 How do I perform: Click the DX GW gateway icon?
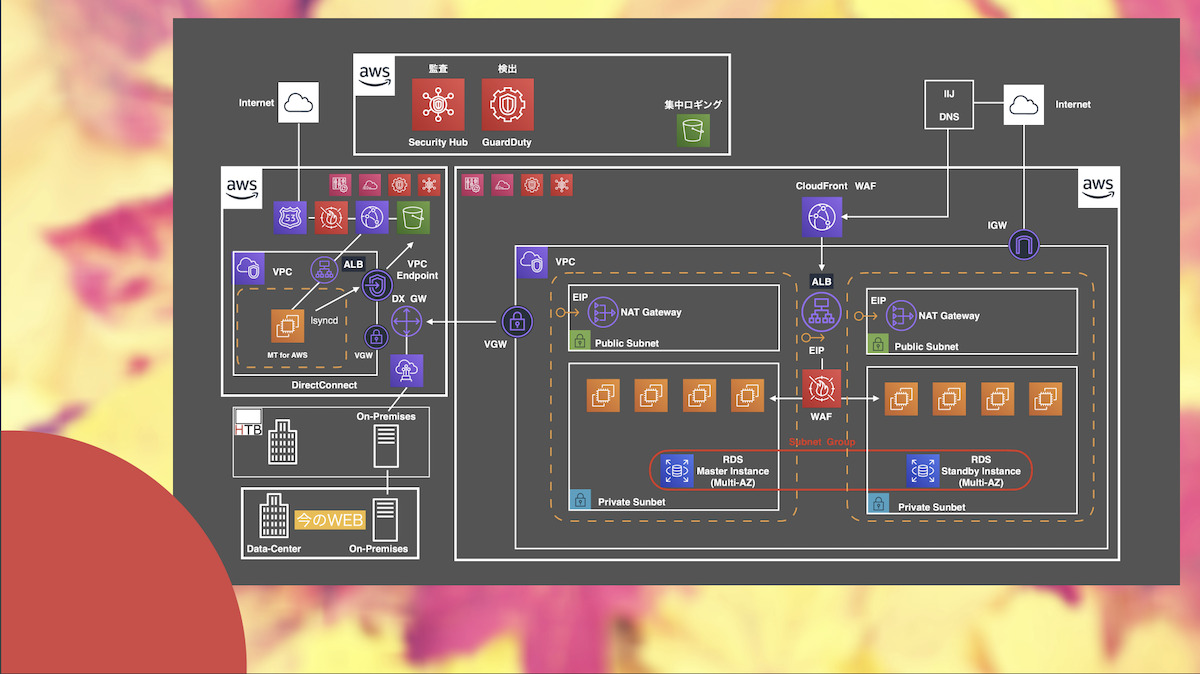point(407,323)
